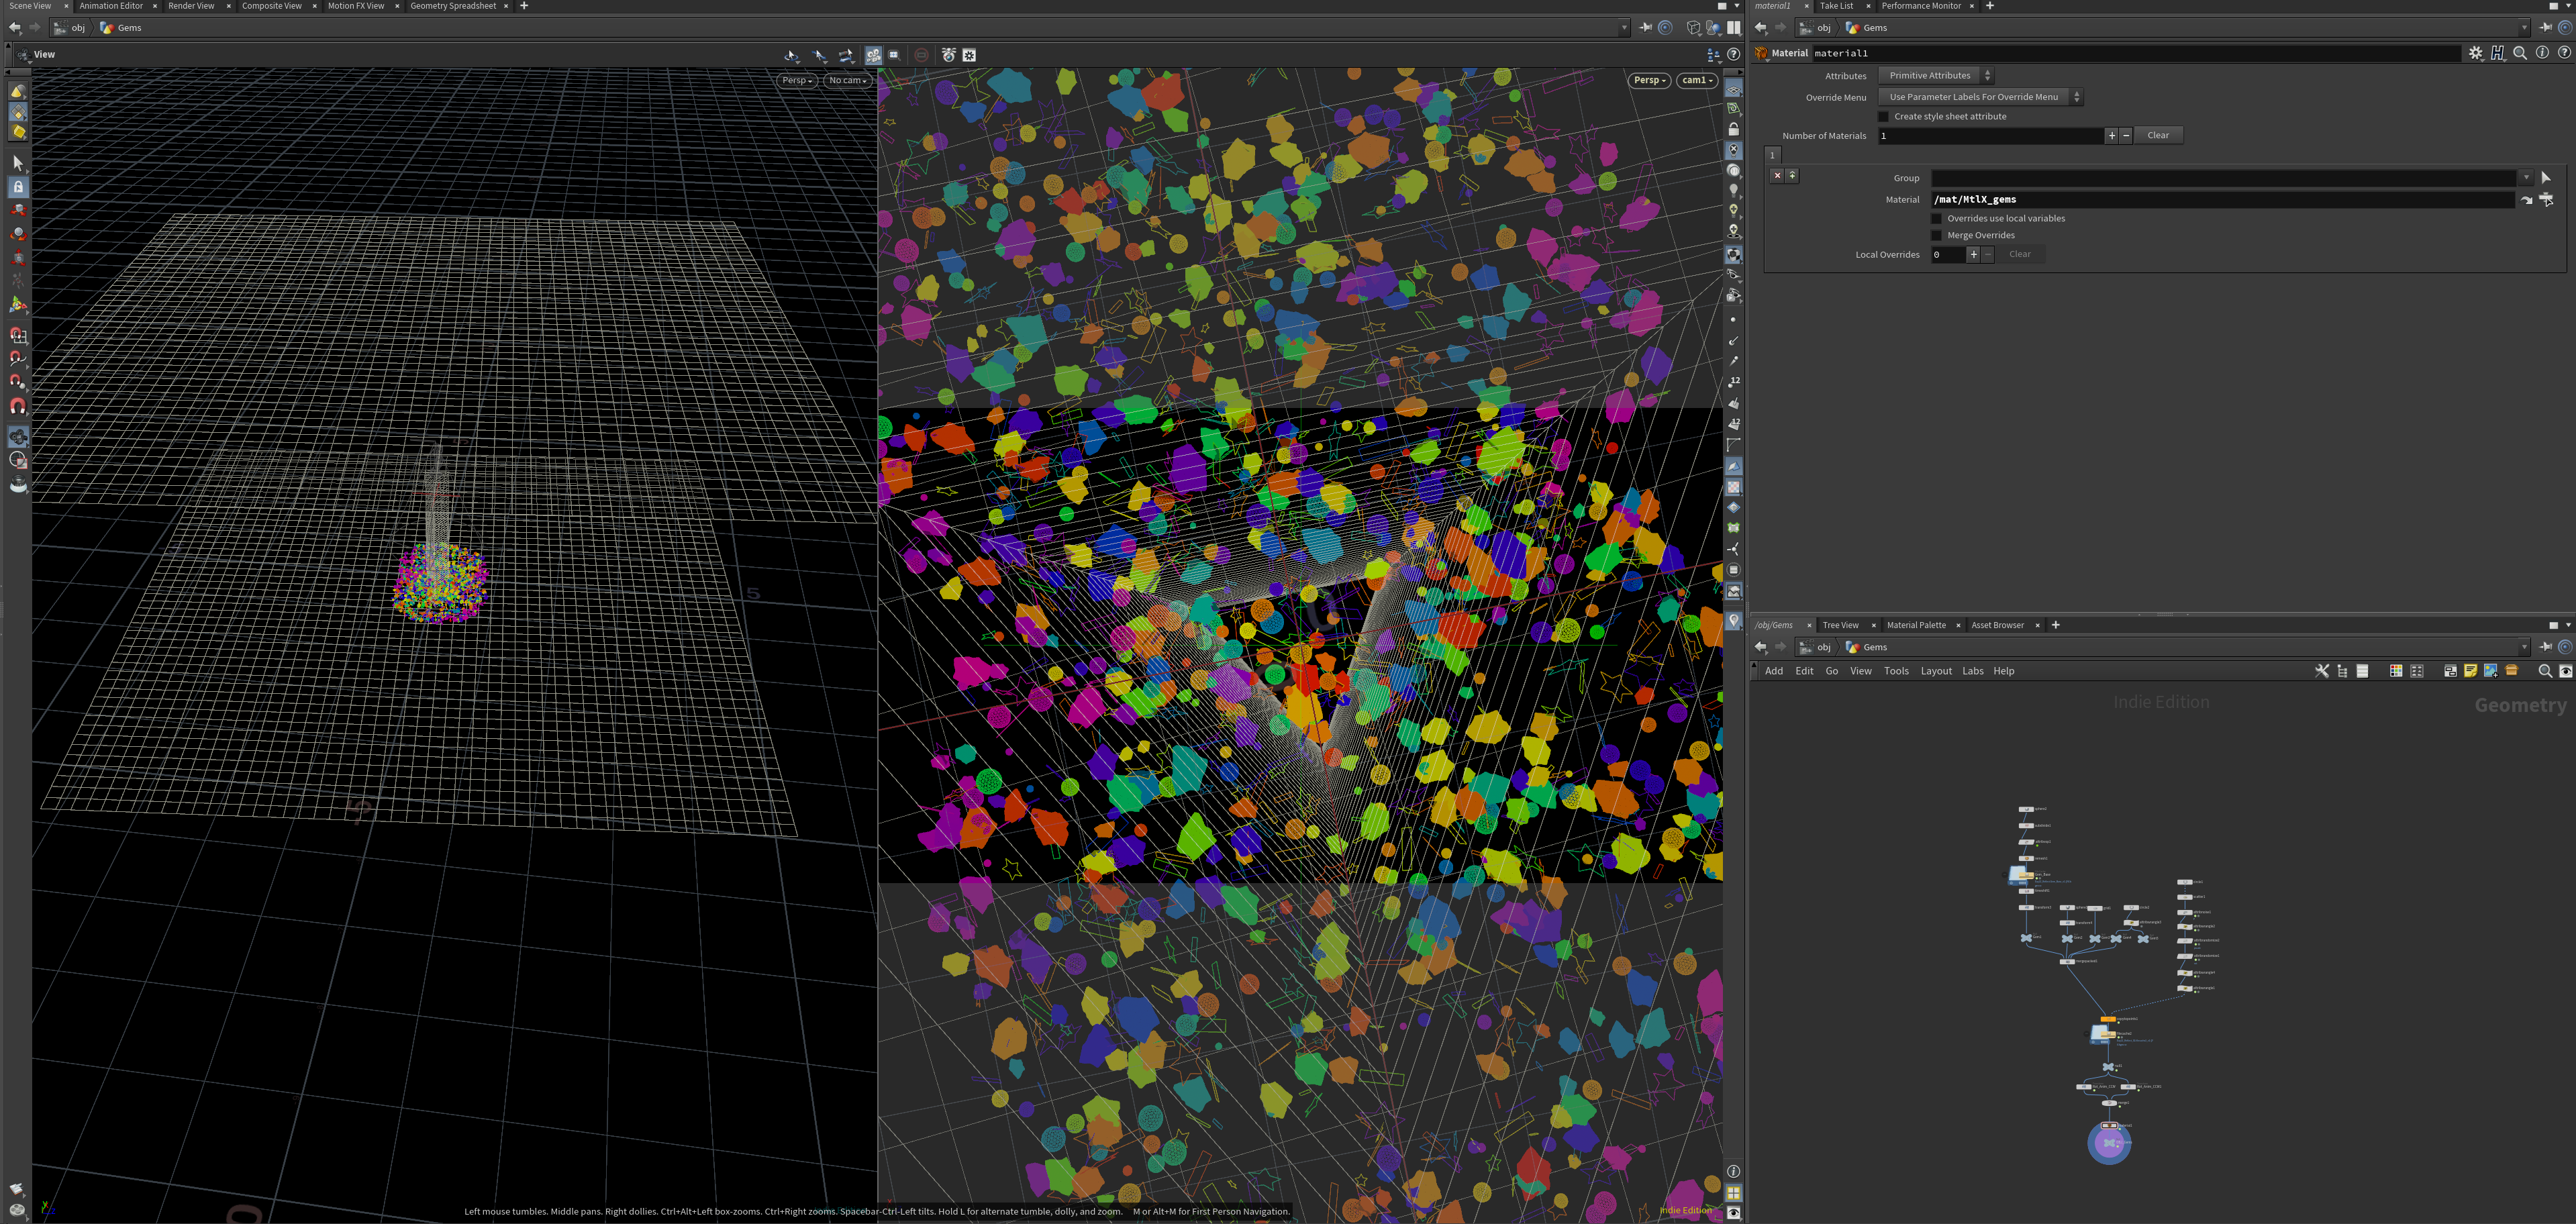Viewport: 2576px width, 1224px height.
Task: Click the Number of Materials input field
Action: 1990,136
